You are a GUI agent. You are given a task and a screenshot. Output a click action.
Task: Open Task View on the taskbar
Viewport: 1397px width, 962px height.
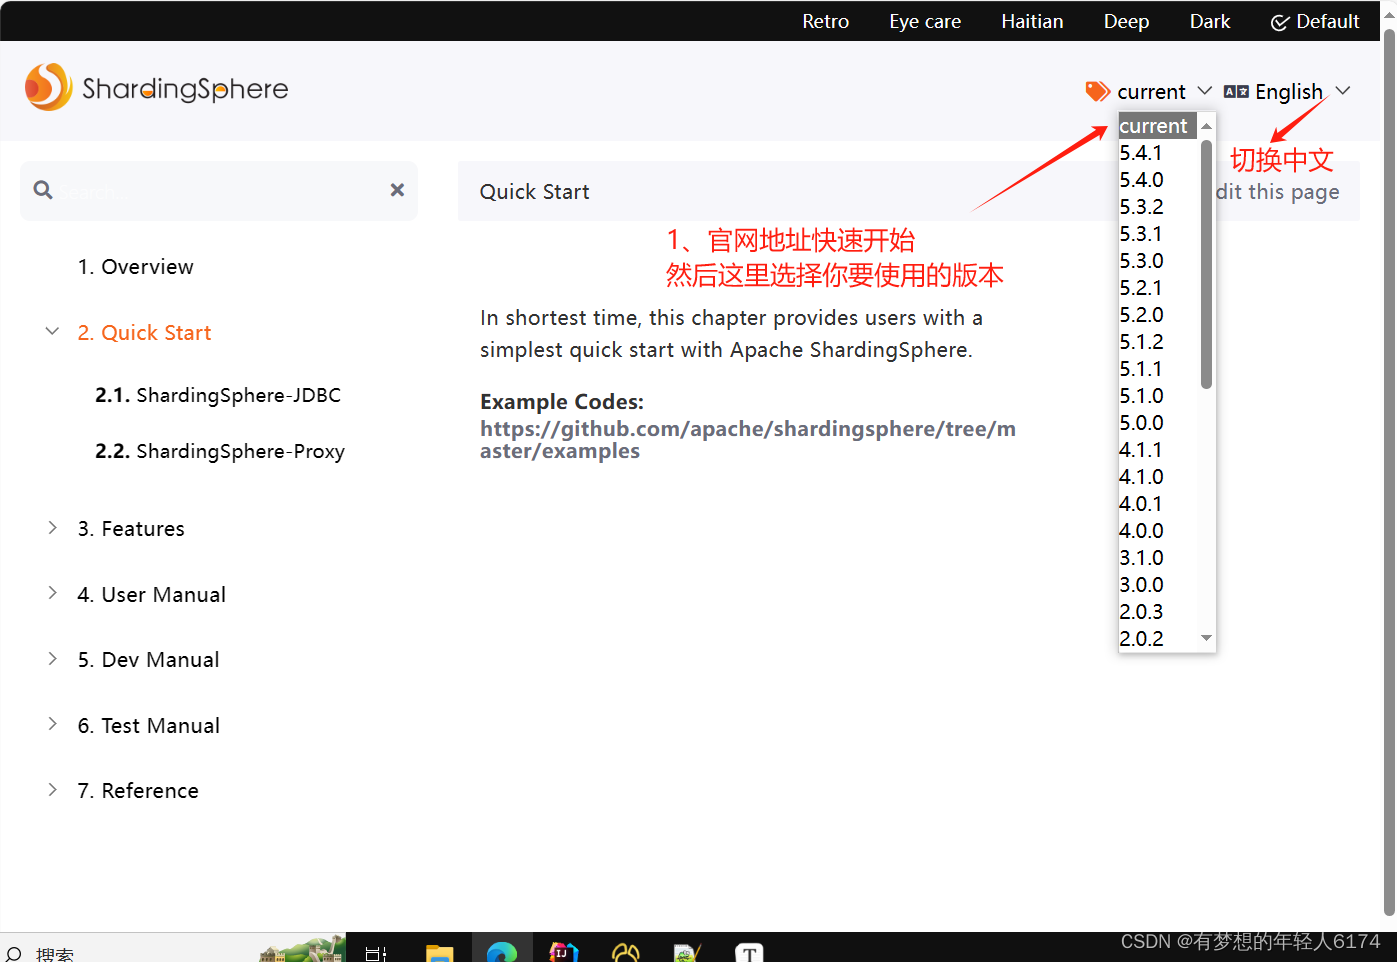click(376, 953)
